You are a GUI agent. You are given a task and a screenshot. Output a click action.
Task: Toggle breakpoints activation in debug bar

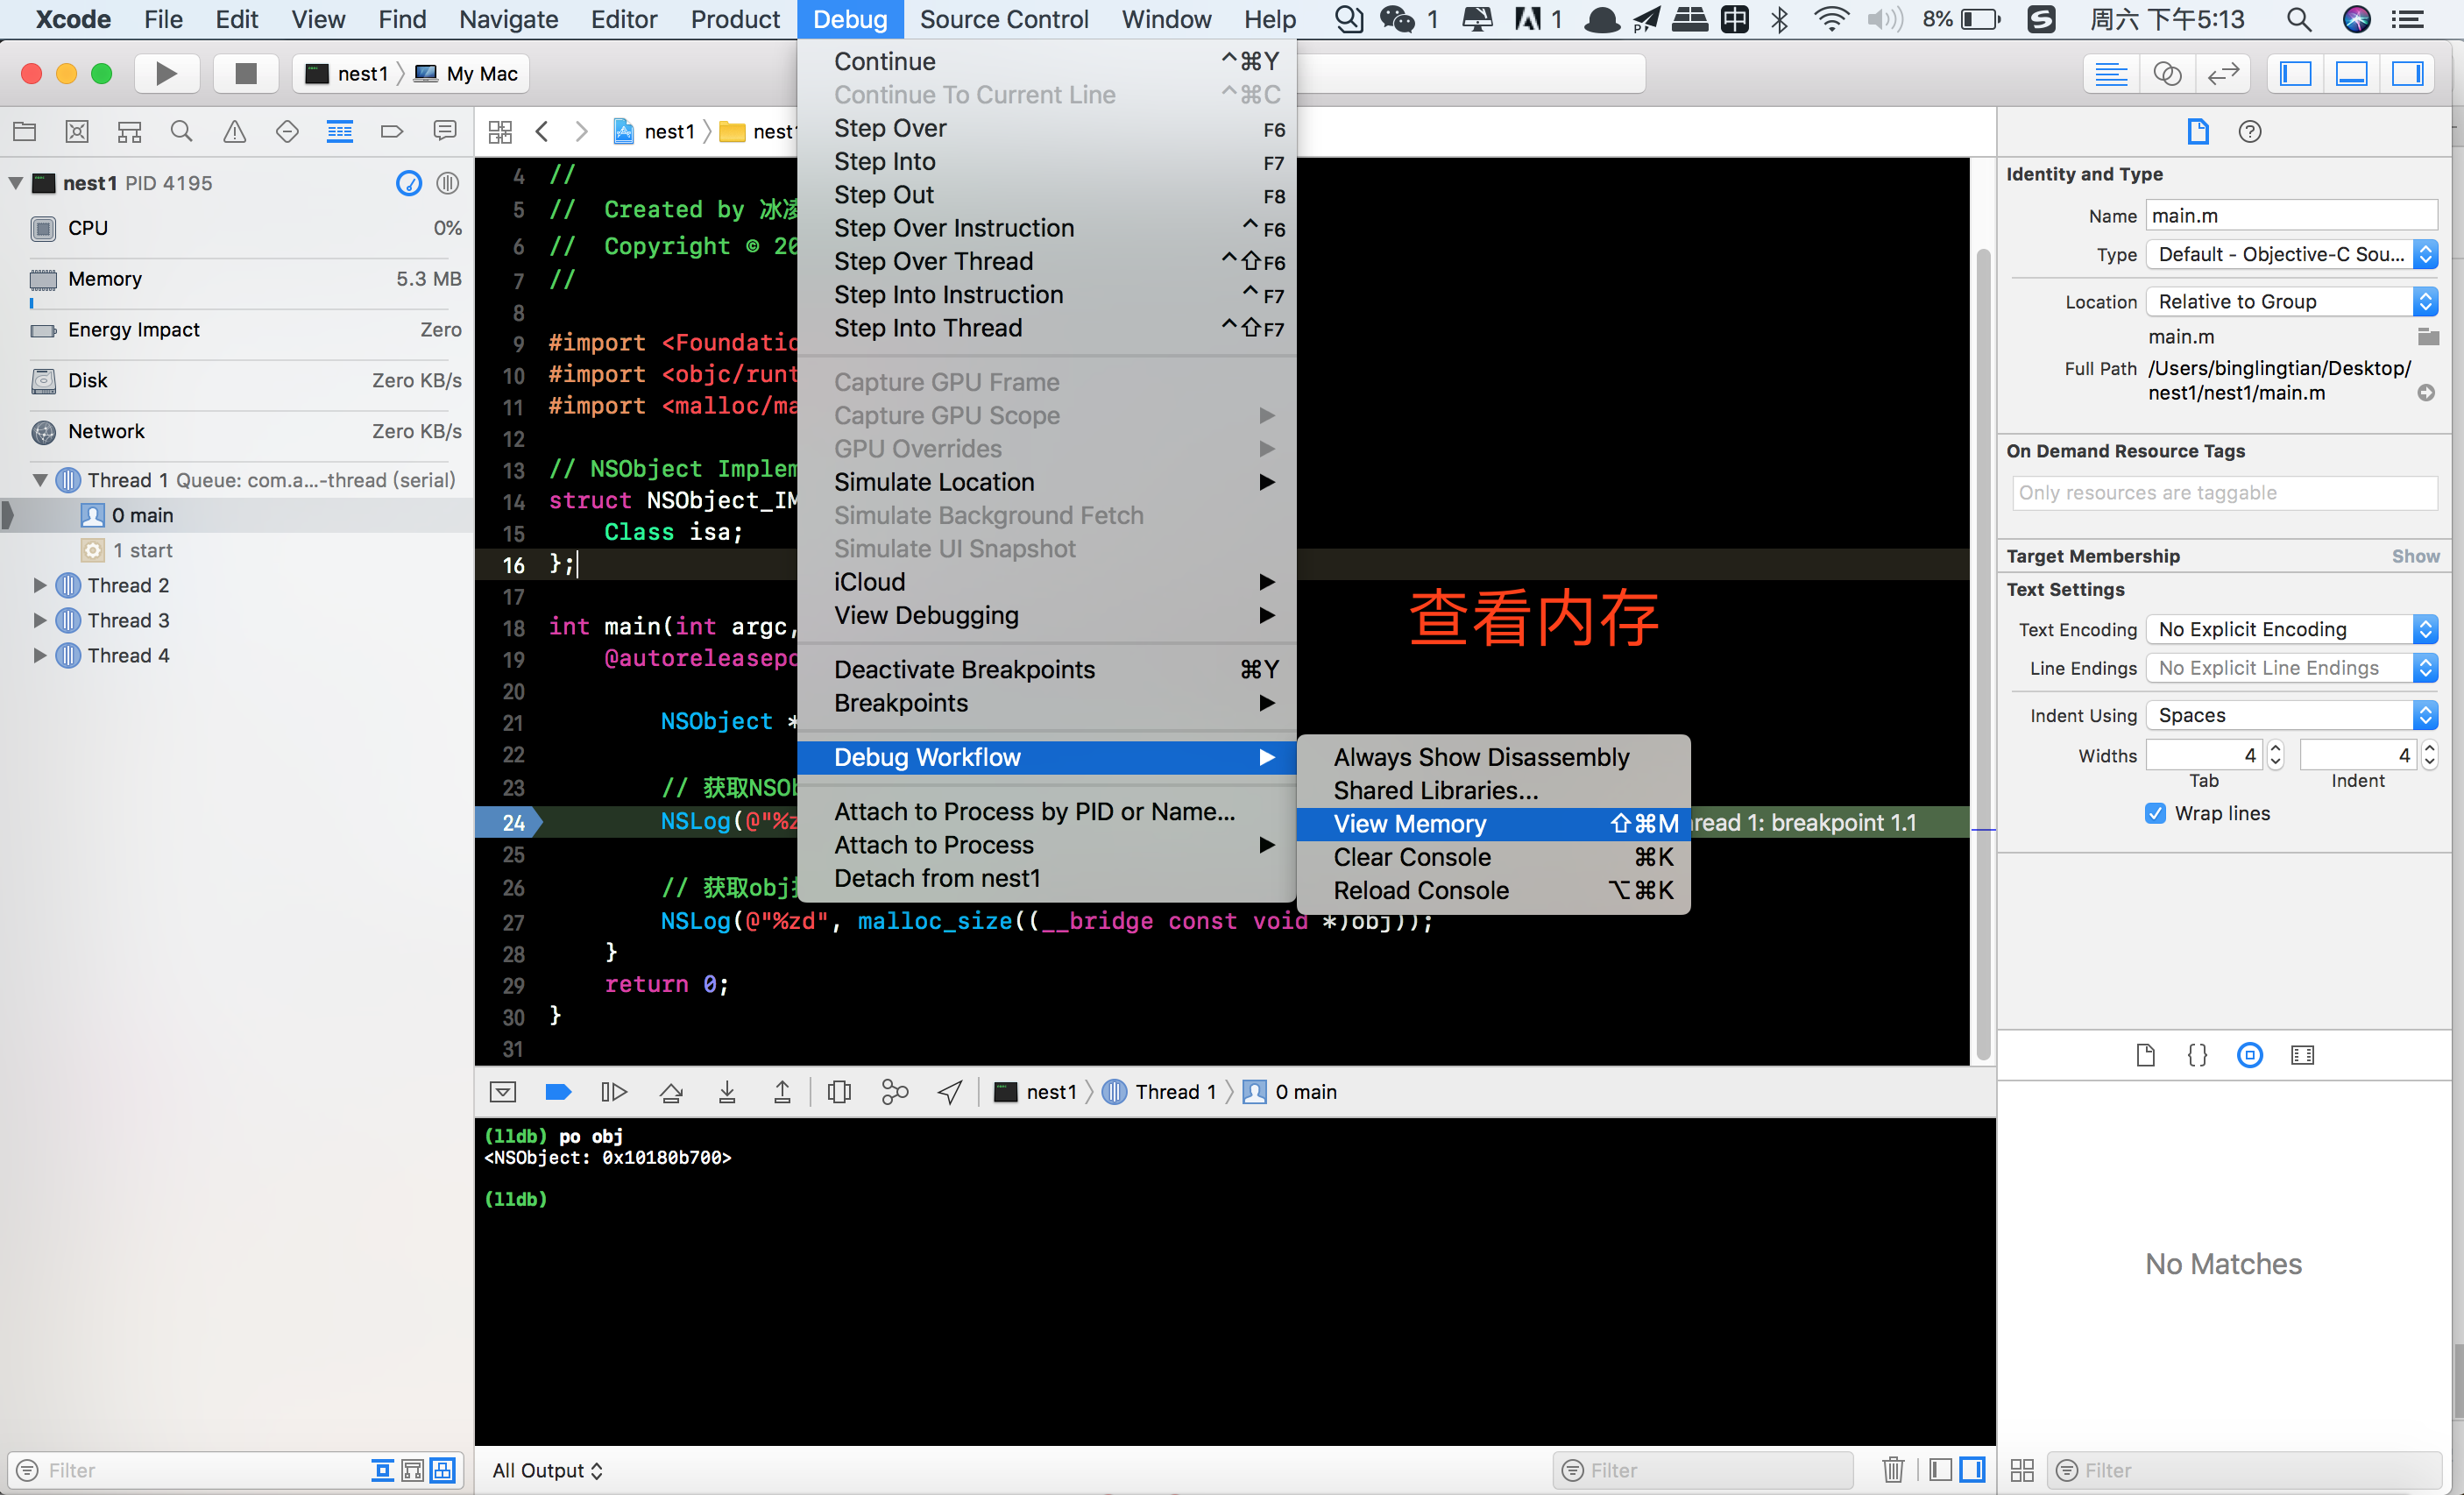[x=558, y=1092]
